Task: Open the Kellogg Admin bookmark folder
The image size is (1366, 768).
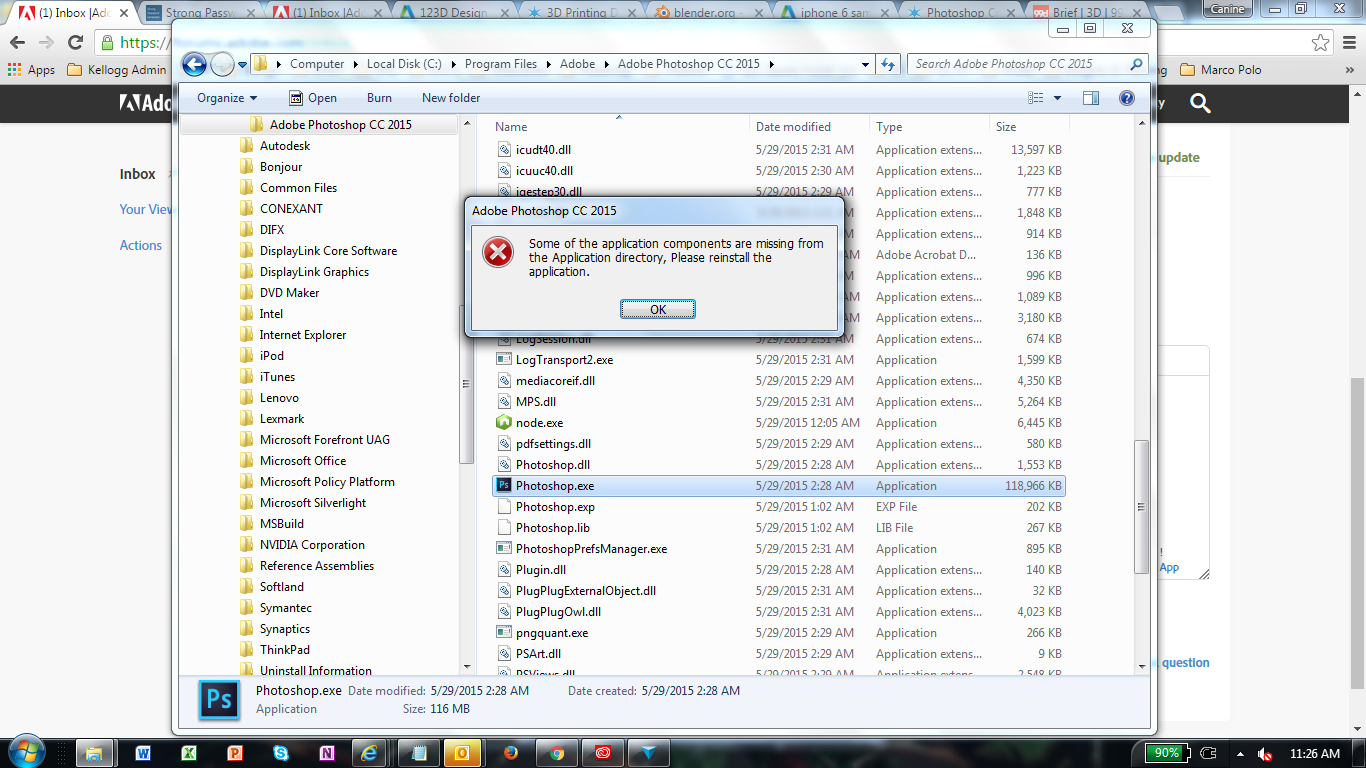Action: pos(116,70)
